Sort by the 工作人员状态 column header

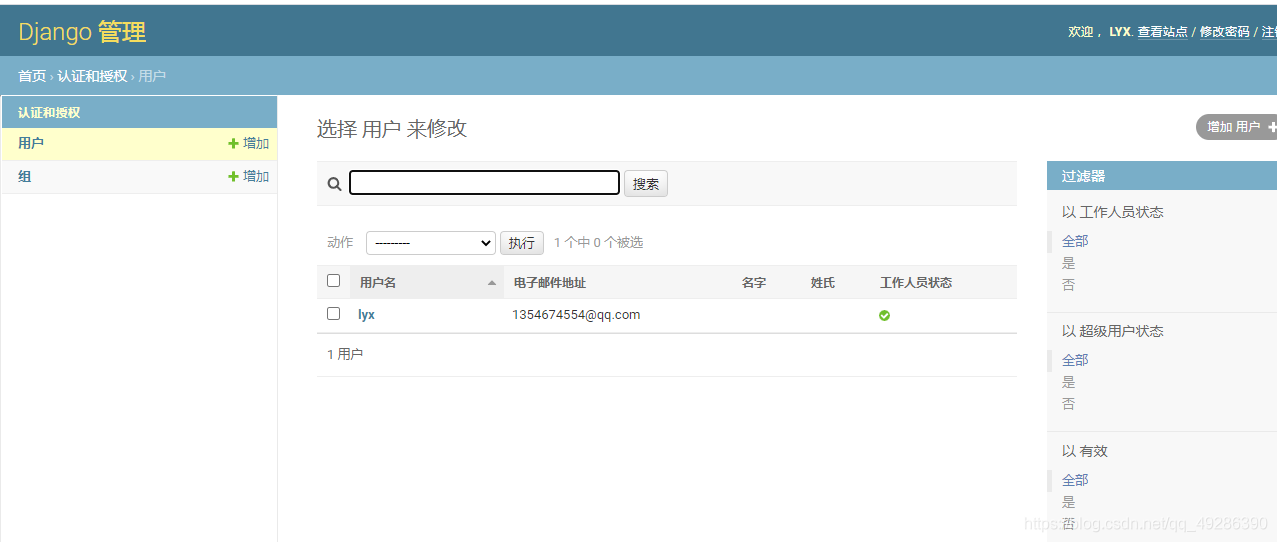[x=916, y=283]
